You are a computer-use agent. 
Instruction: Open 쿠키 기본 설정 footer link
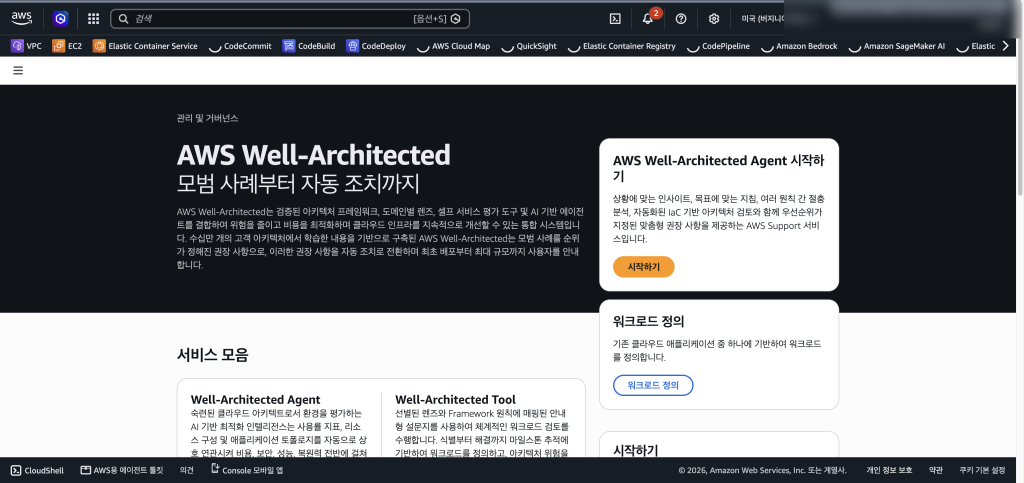982,470
